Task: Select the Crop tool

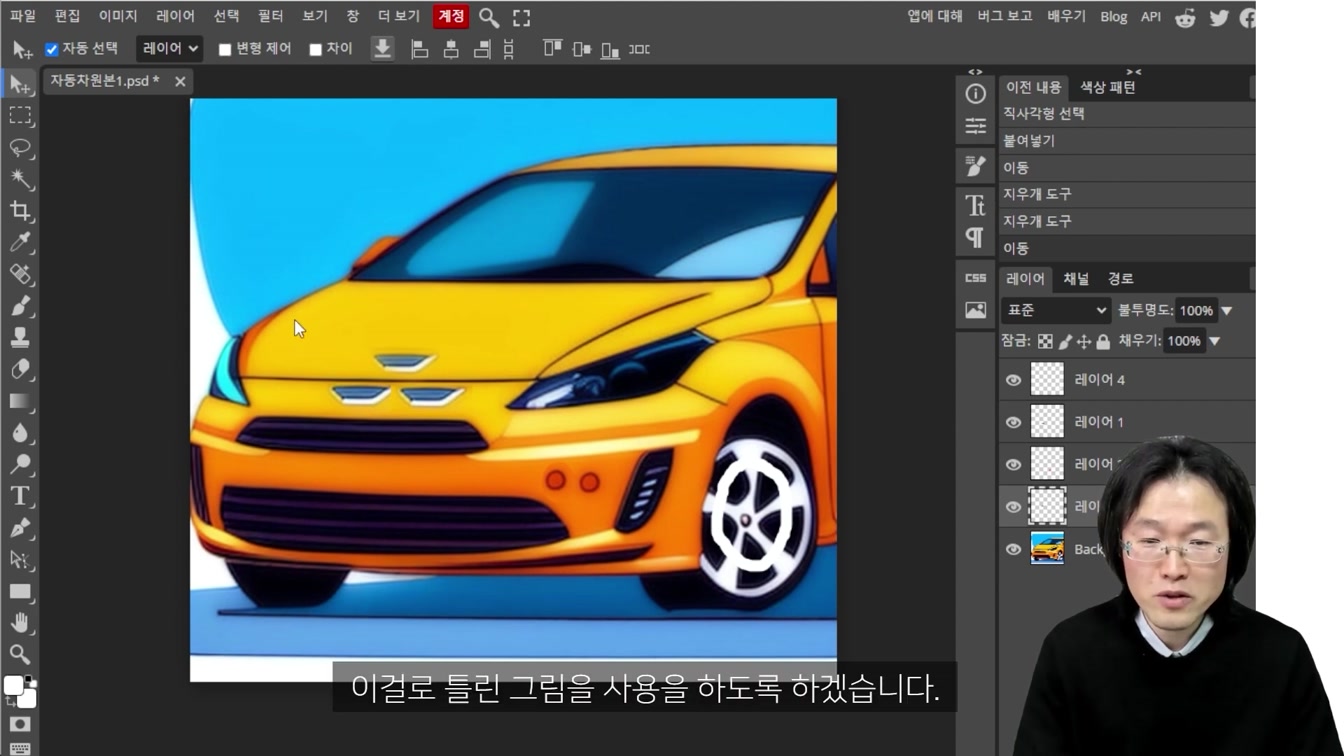Action: 20,211
